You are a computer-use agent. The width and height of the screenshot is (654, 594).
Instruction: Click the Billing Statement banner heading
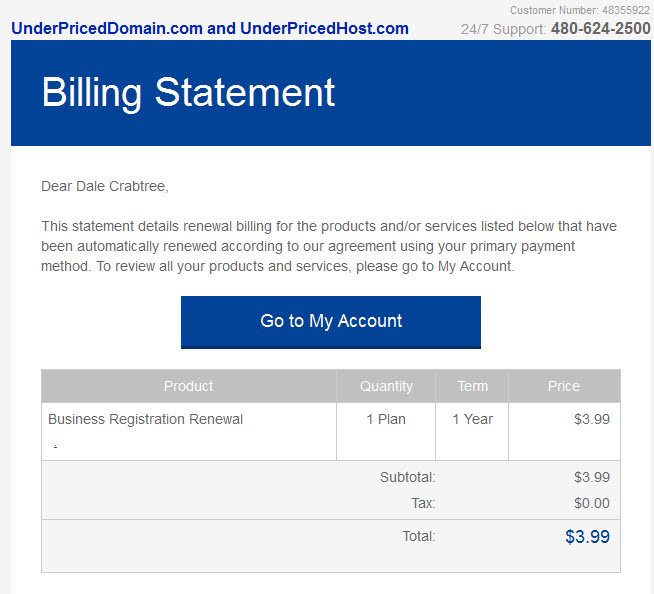pos(188,93)
